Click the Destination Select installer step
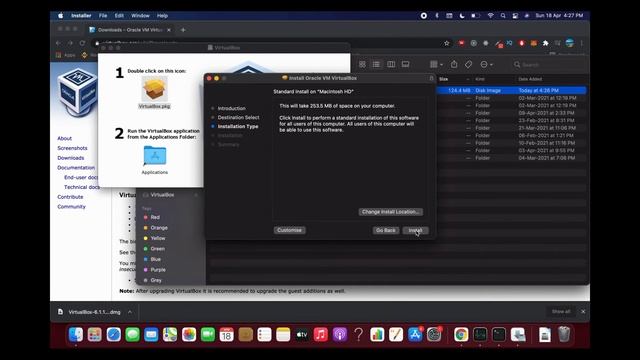 [238, 118]
